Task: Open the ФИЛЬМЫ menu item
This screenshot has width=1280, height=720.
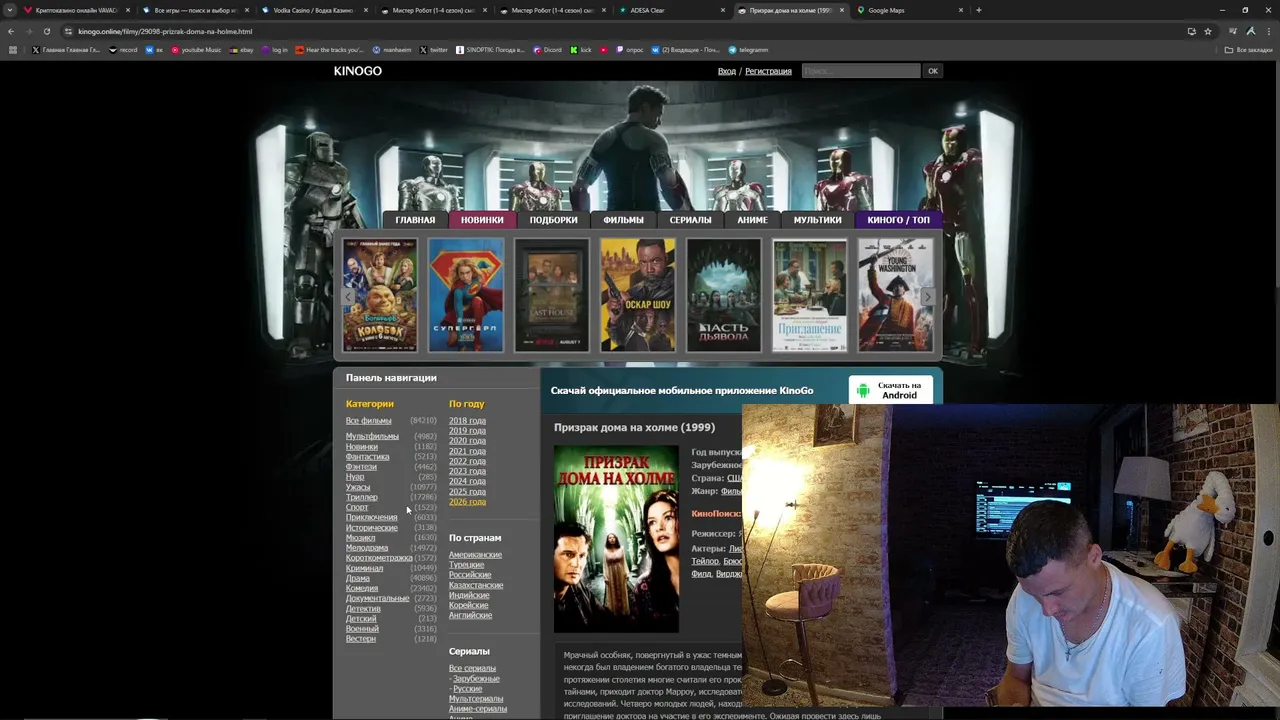Action: click(623, 220)
